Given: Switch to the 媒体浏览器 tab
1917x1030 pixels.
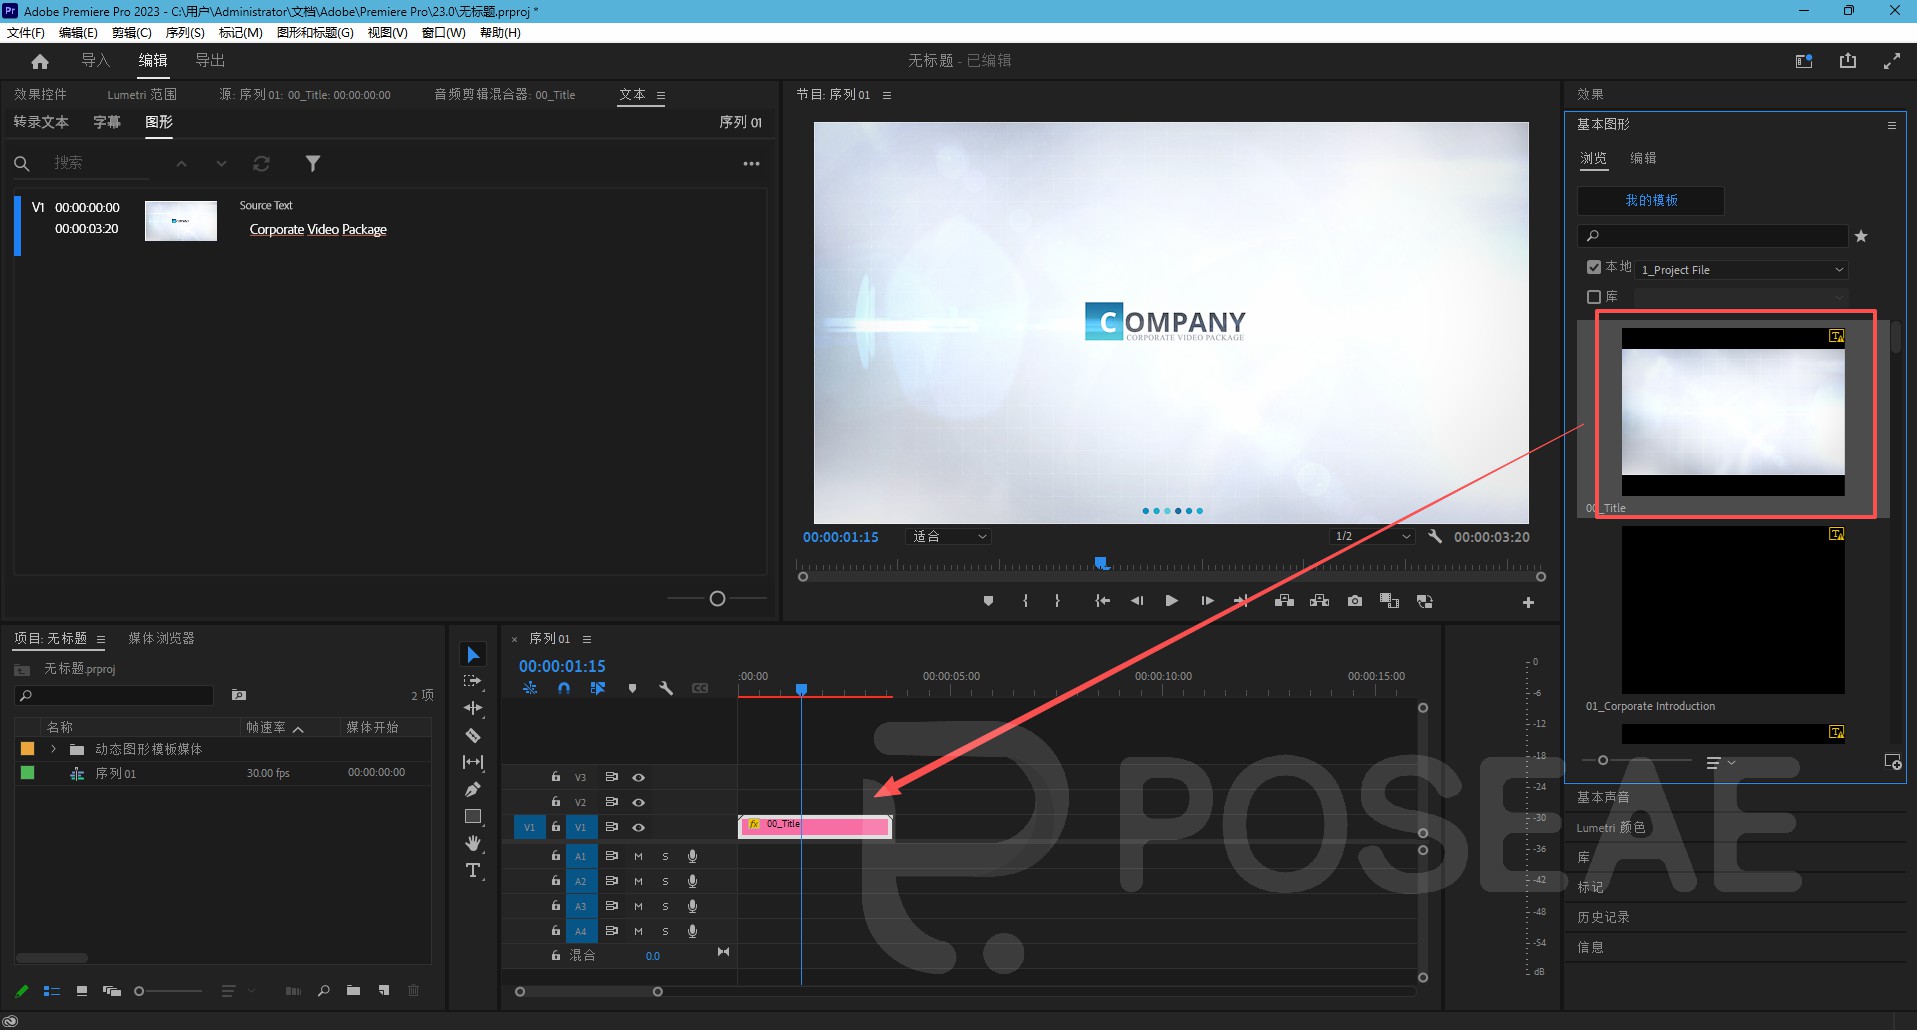Looking at the screenshot, I should click(161, 638).
